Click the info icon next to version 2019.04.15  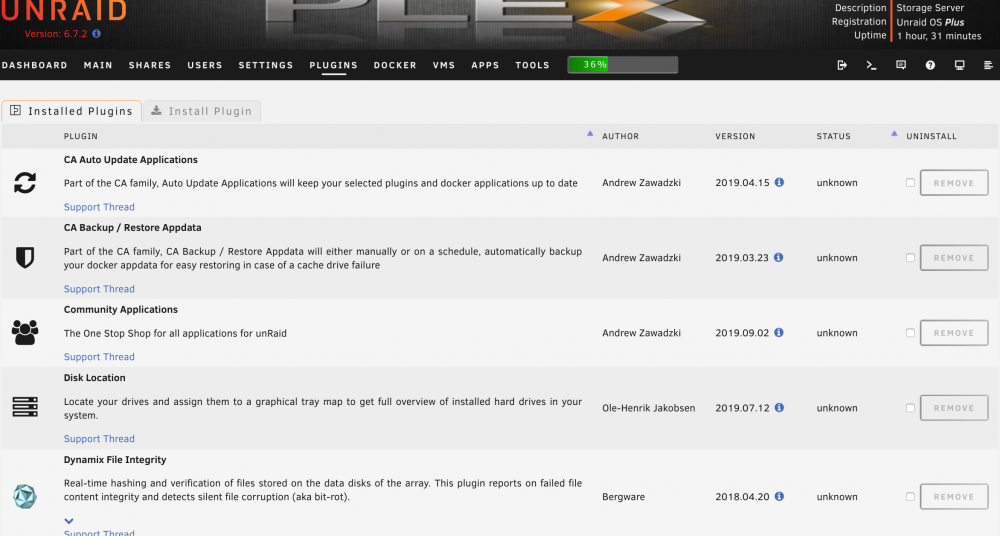[779, 182]
